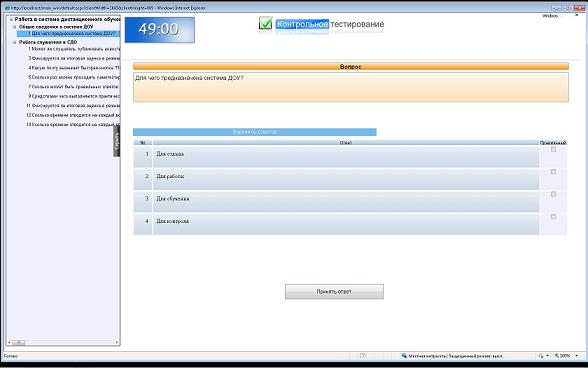Select the 'Работа слушателя в СДО' section label
The width and height of the screenshot is (588, 368).
48,42
